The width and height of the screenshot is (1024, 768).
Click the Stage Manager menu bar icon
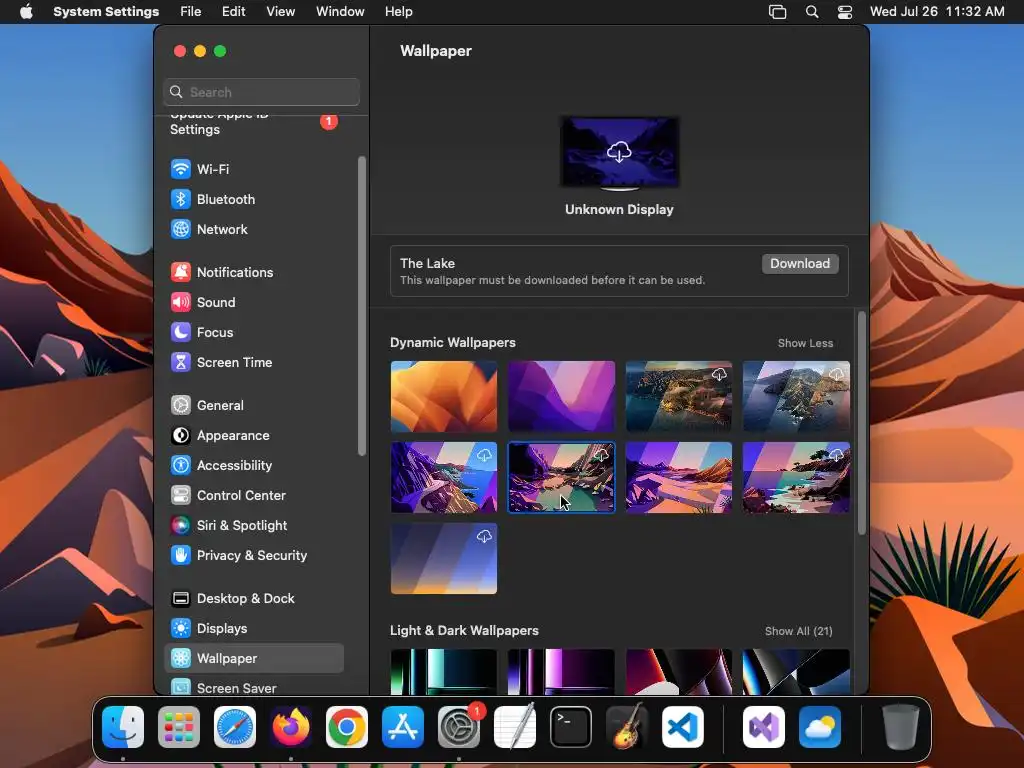(x=777, y=12)
